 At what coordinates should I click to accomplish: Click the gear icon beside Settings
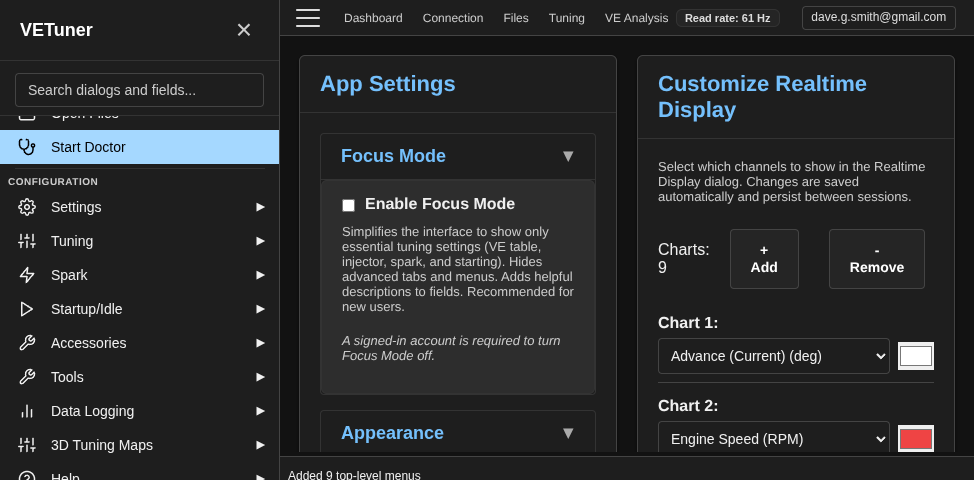(27, 207)
